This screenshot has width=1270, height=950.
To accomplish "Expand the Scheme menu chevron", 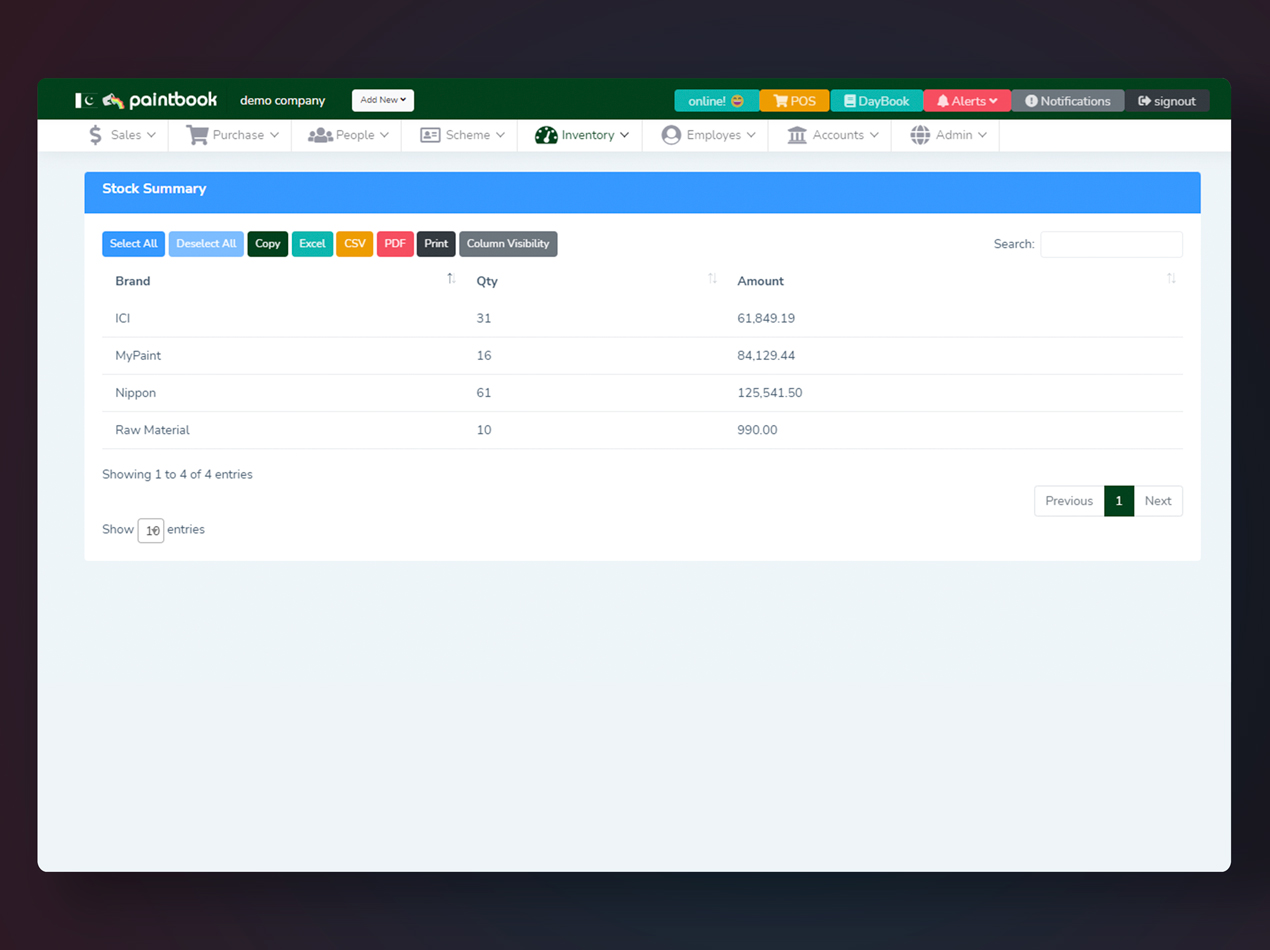I will [x=500, y=135].
